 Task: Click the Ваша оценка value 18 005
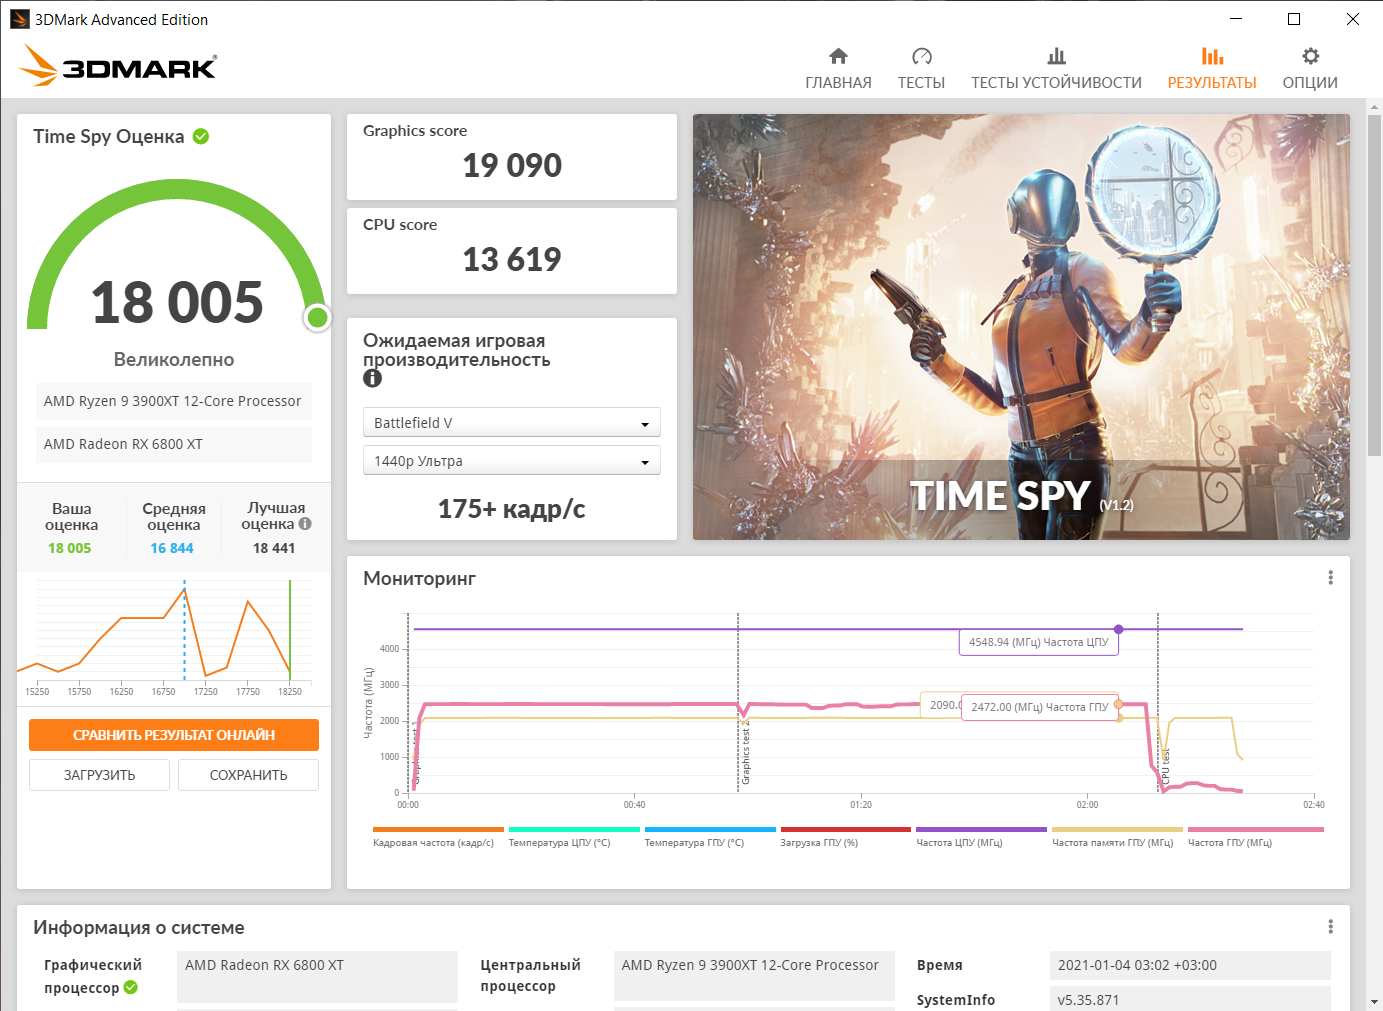click(x=70, y=548)
